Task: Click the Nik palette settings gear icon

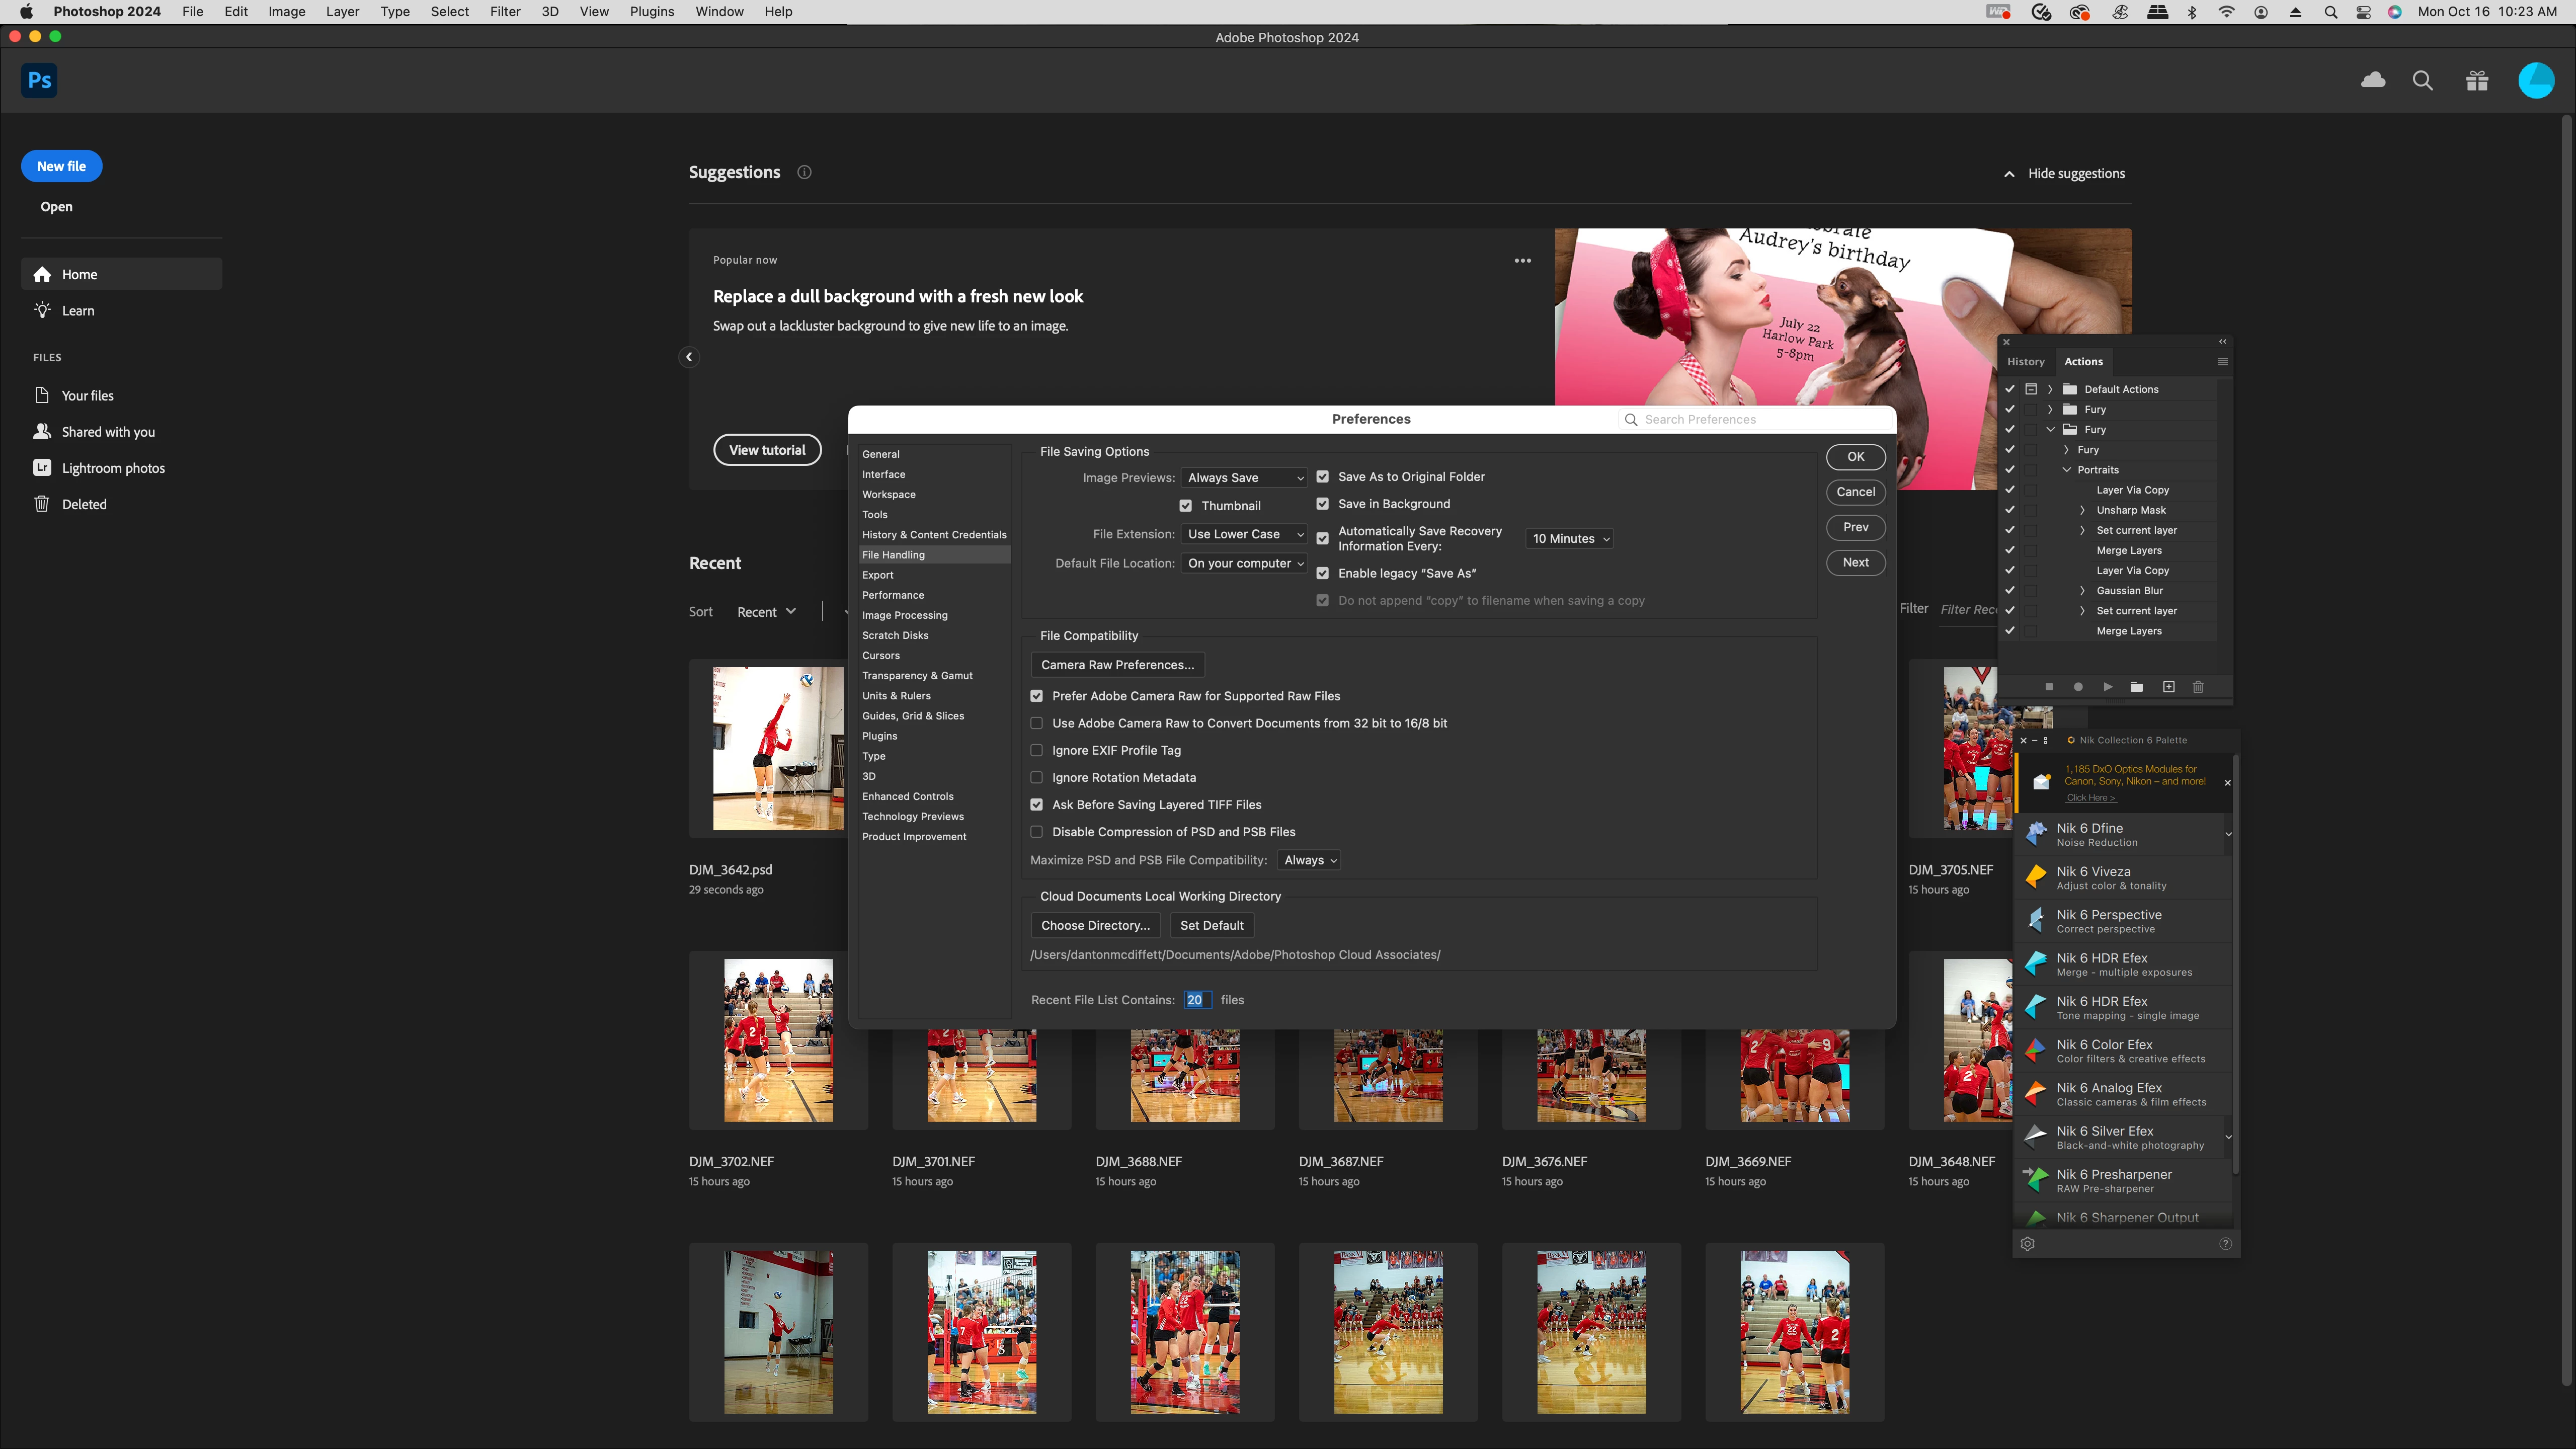Action: pos(2027,1244)
